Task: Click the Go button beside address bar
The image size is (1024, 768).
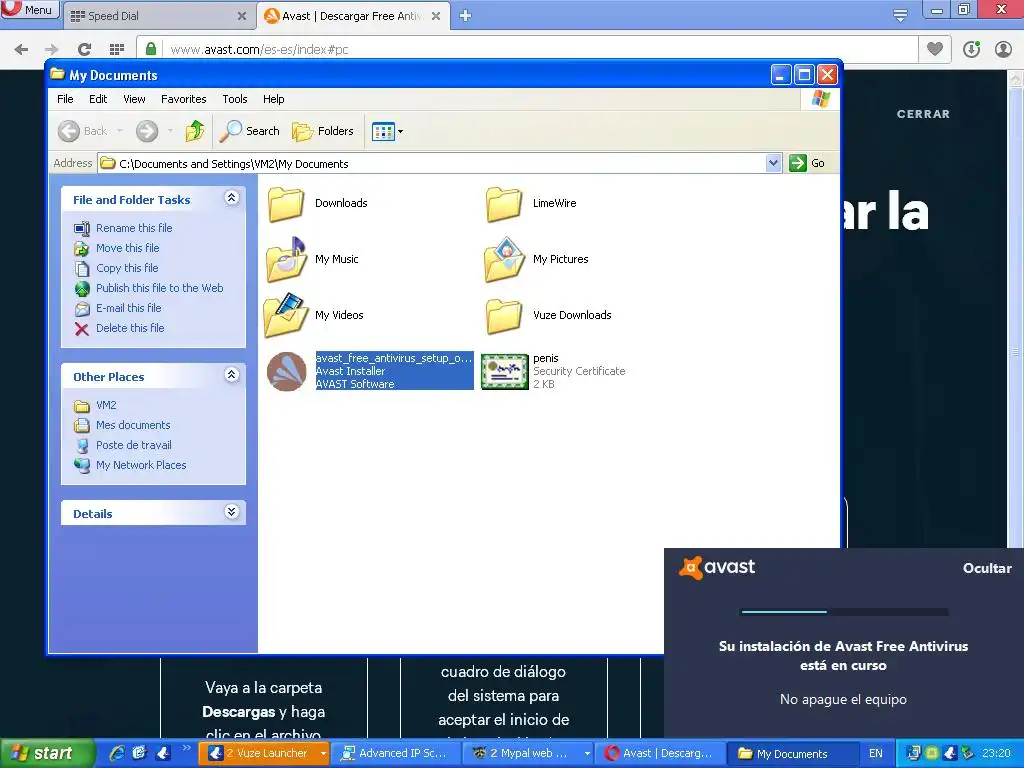Action: click(x=807, y=163)
